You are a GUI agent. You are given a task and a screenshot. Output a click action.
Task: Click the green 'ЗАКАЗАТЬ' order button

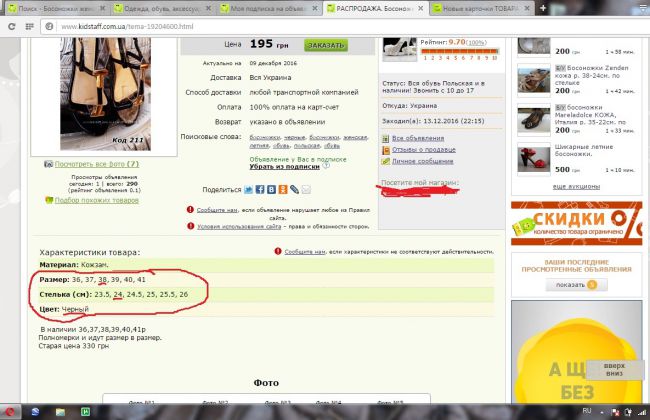coord(325,45)
